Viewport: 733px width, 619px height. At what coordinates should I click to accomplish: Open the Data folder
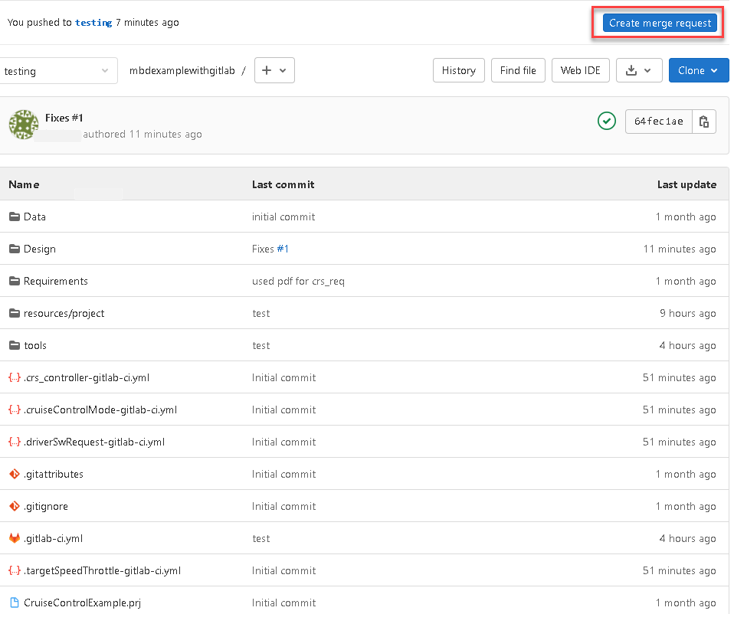34,217
